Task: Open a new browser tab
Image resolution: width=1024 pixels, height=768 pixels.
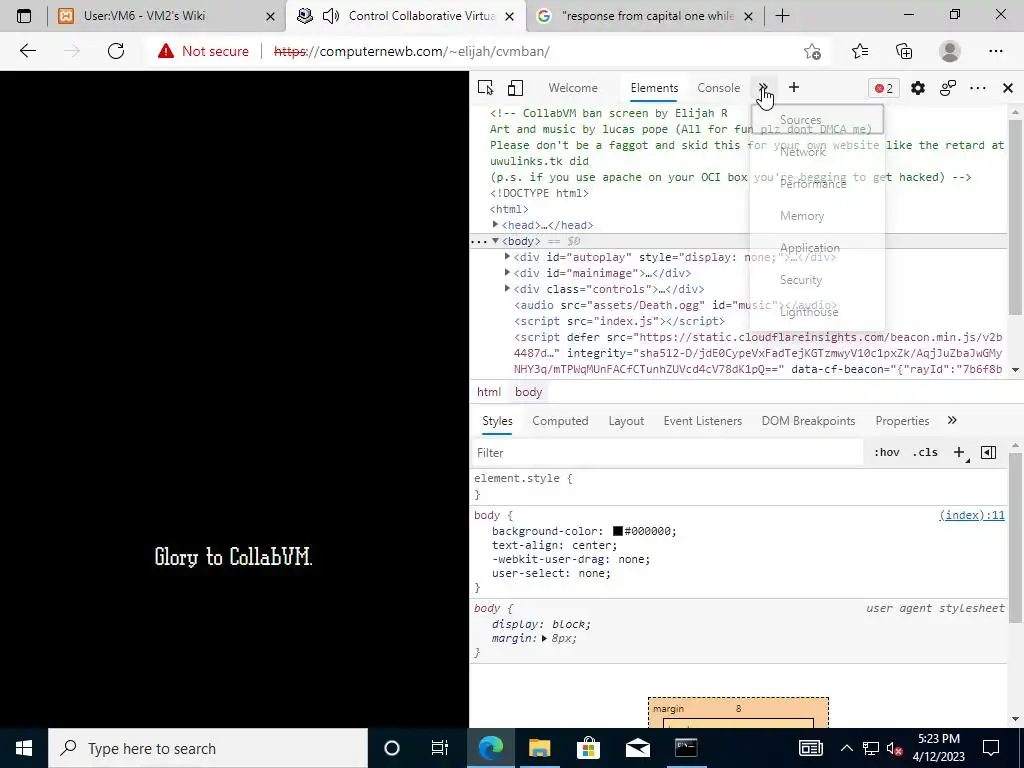Action: (782, 16)
